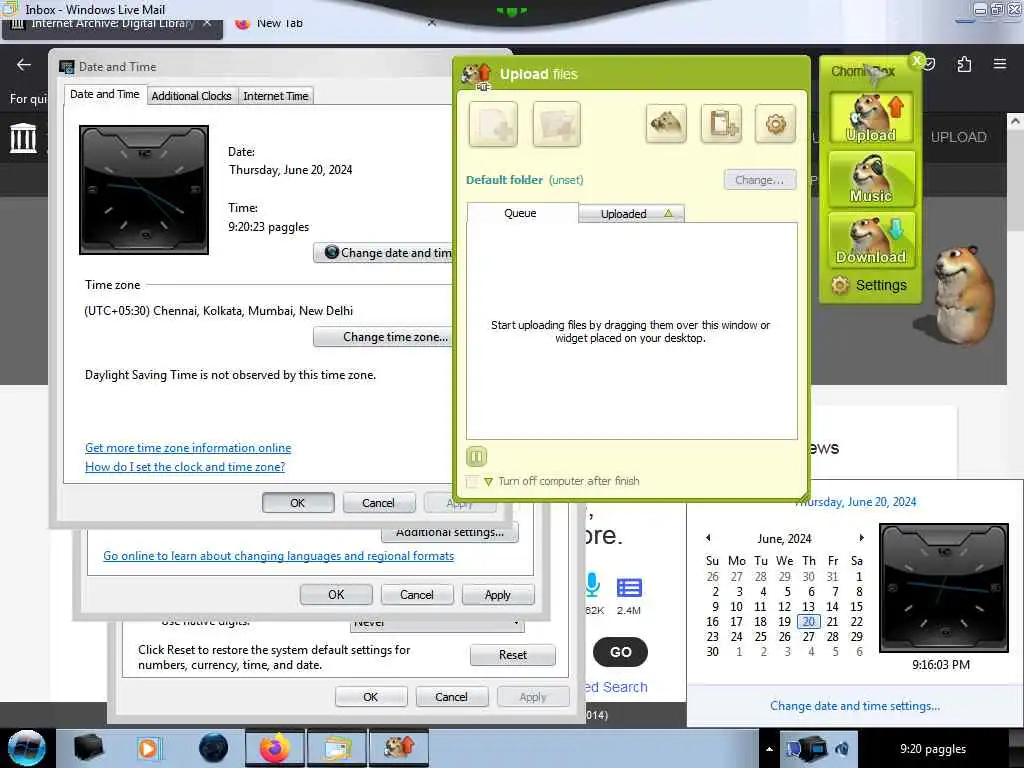Switch to the Uploaded tab in Upload files
1024x768 pixels.
(x=631, y=214)
